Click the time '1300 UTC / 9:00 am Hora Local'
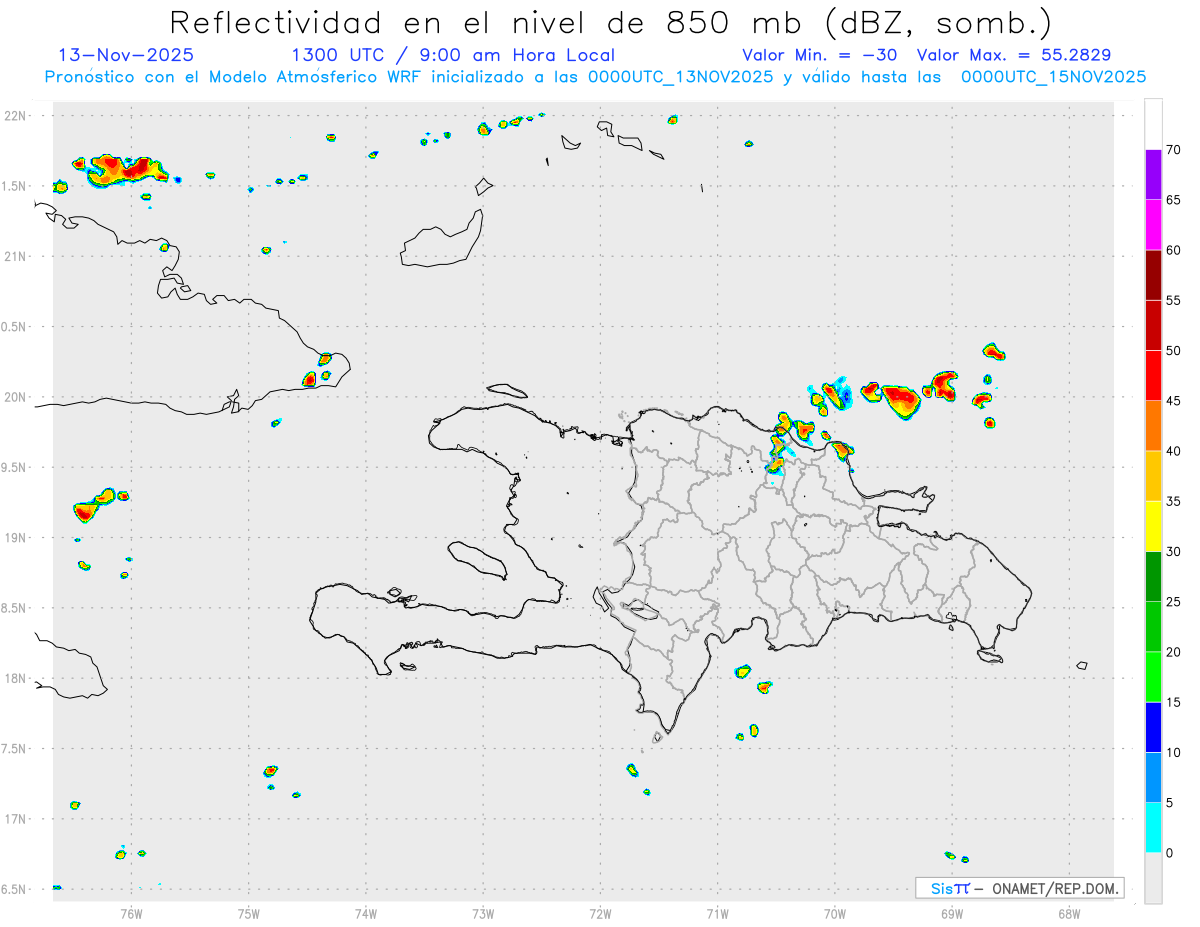Image resolution: width=1200 pixels, height=927 pixels. pyautogui.click(x=453, y=55)
